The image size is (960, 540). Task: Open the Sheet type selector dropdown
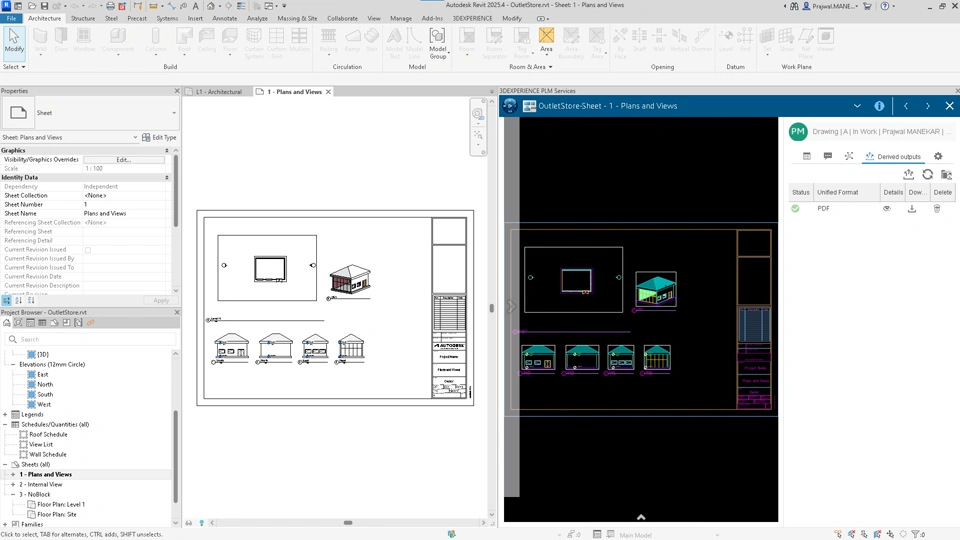point(174,113)
